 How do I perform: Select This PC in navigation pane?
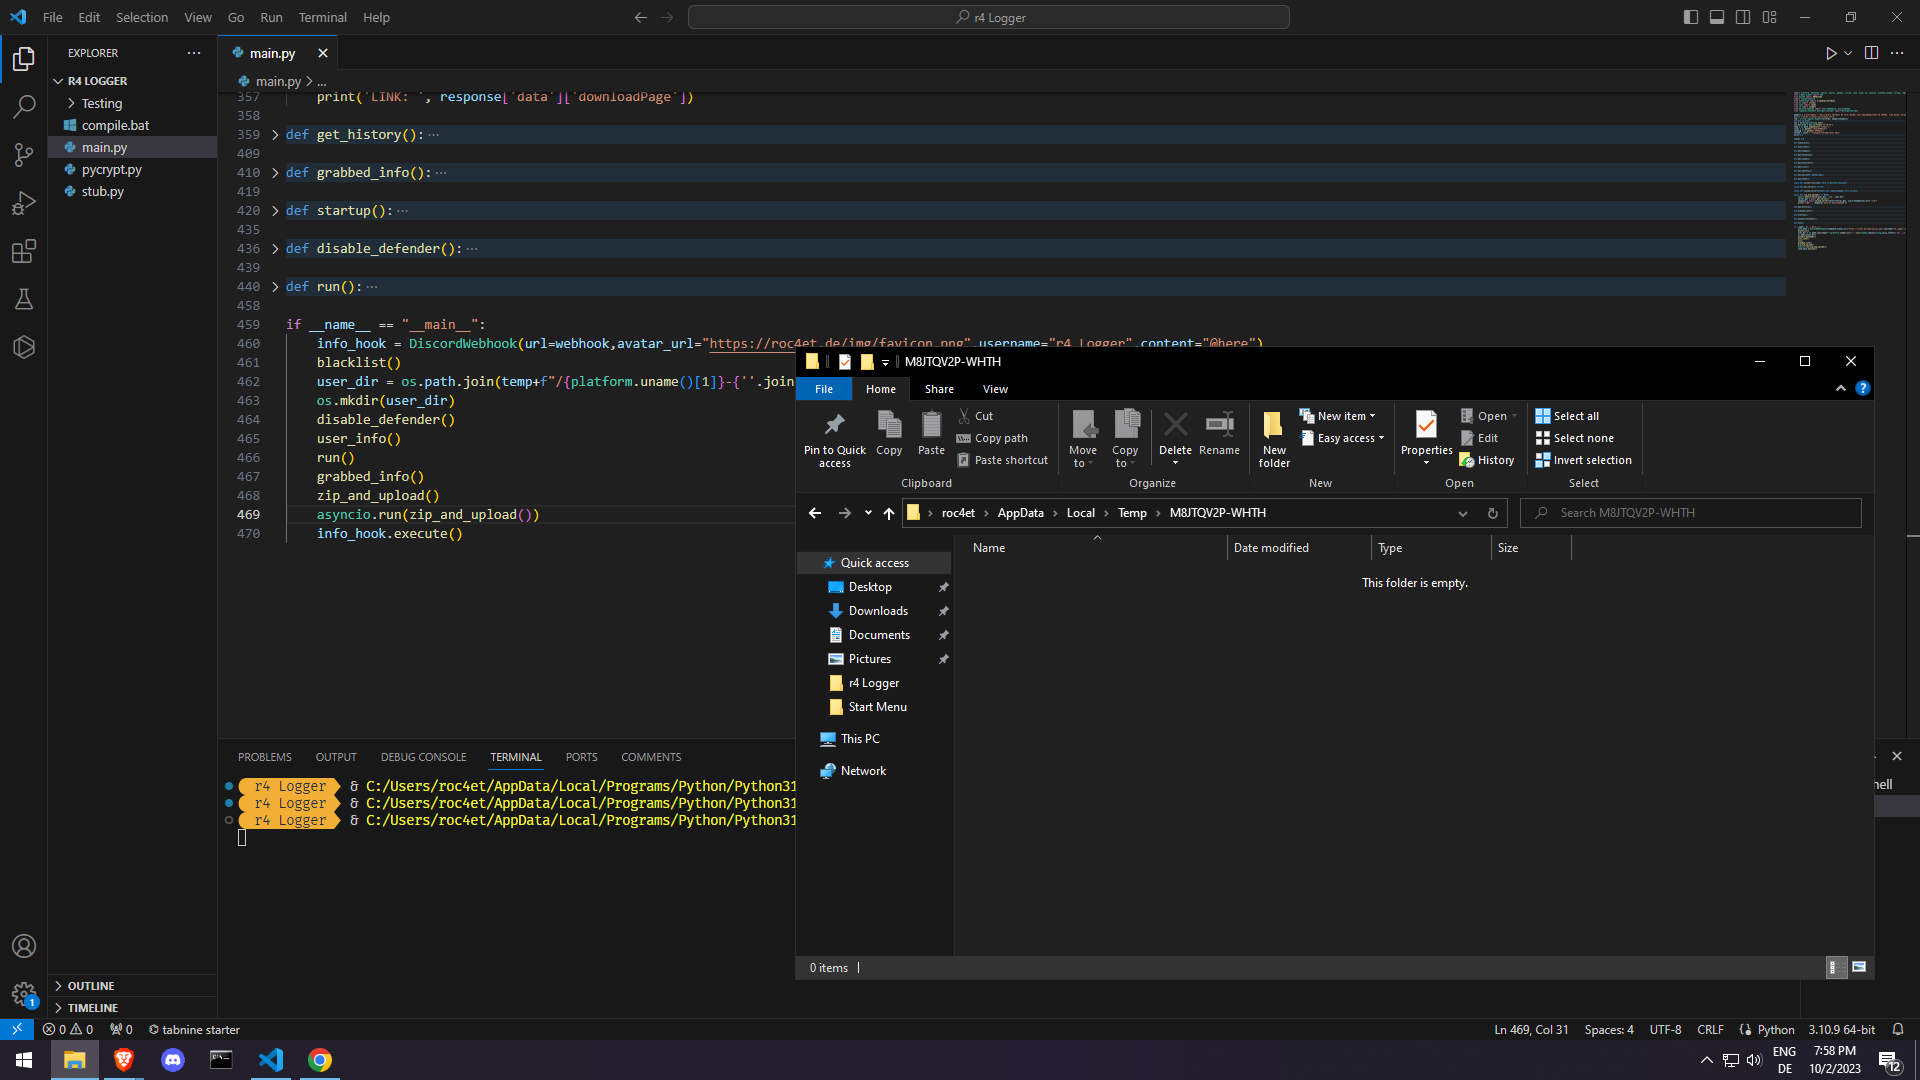click(860, 739)
